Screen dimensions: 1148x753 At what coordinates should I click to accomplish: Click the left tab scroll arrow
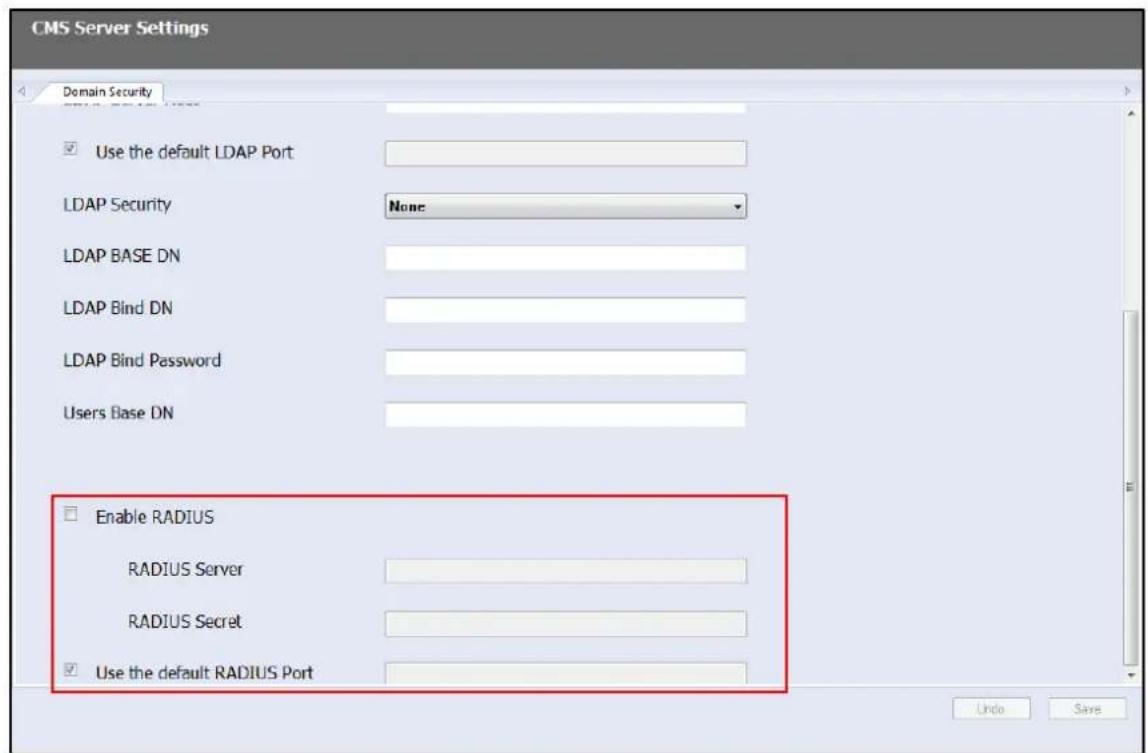click(x=22, y=92)
